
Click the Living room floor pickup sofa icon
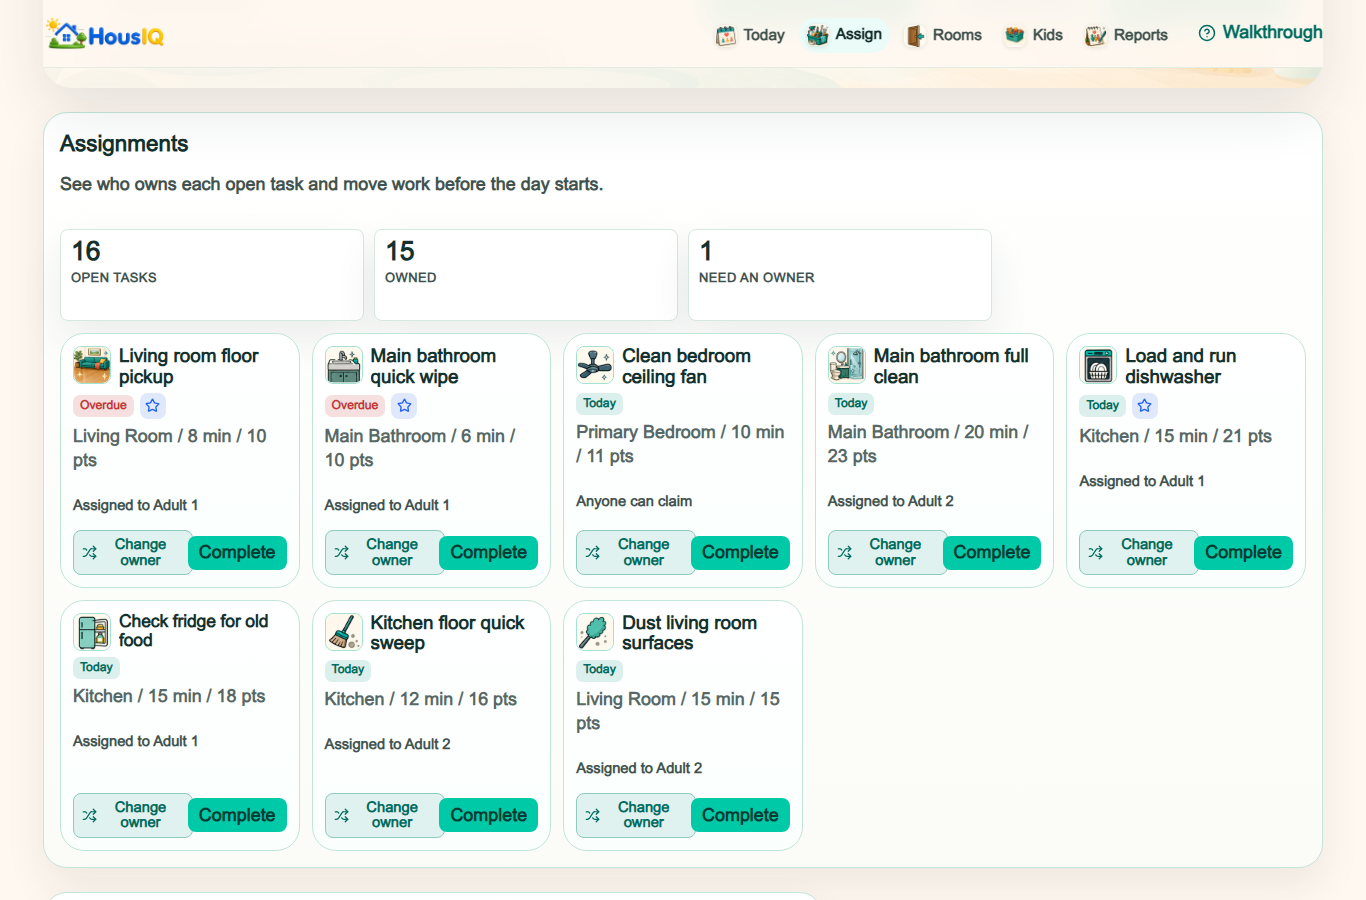point(92,366)
